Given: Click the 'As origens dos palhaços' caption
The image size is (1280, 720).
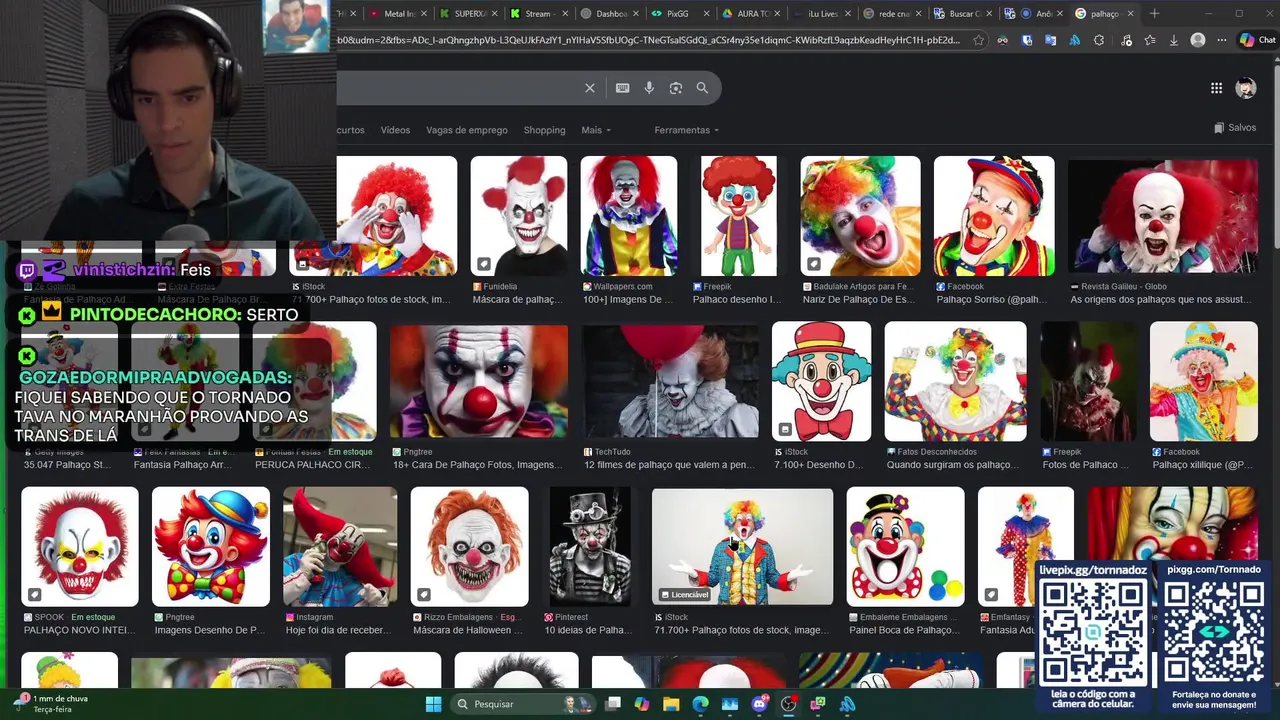Looking at the screenshot, I should point(1160,300).
